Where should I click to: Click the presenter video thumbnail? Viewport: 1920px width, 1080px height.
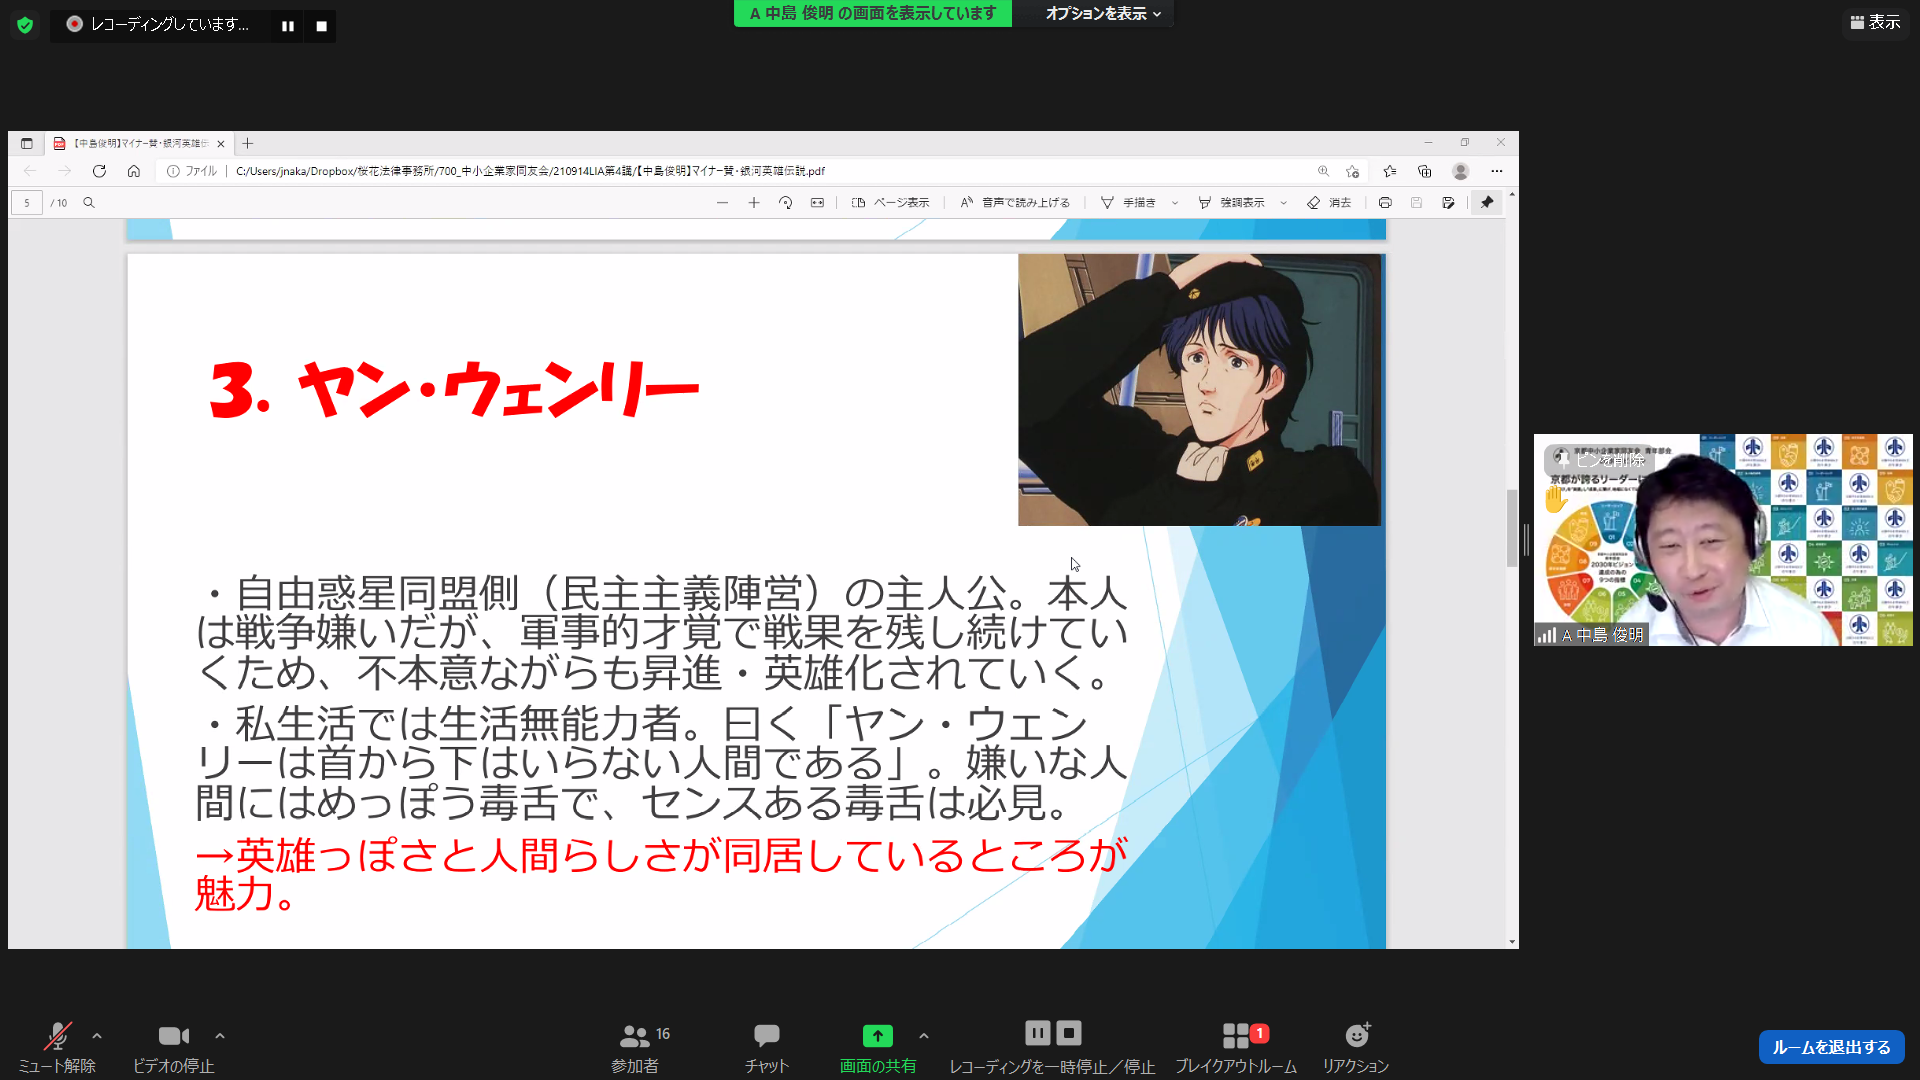(x=1723, y=540)
